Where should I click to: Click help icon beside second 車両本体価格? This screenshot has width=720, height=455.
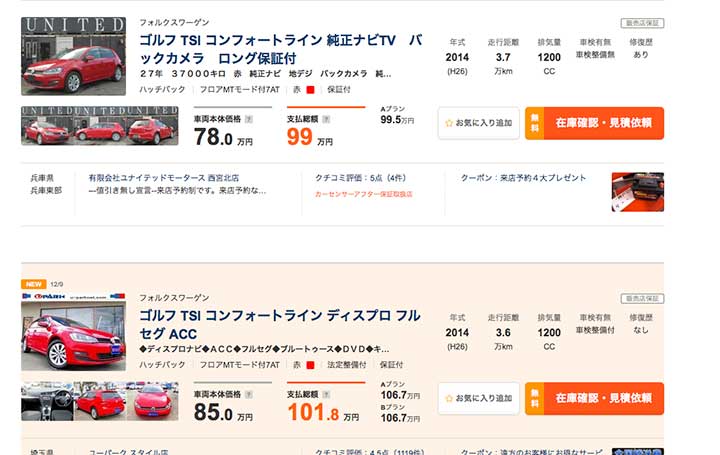249,394
